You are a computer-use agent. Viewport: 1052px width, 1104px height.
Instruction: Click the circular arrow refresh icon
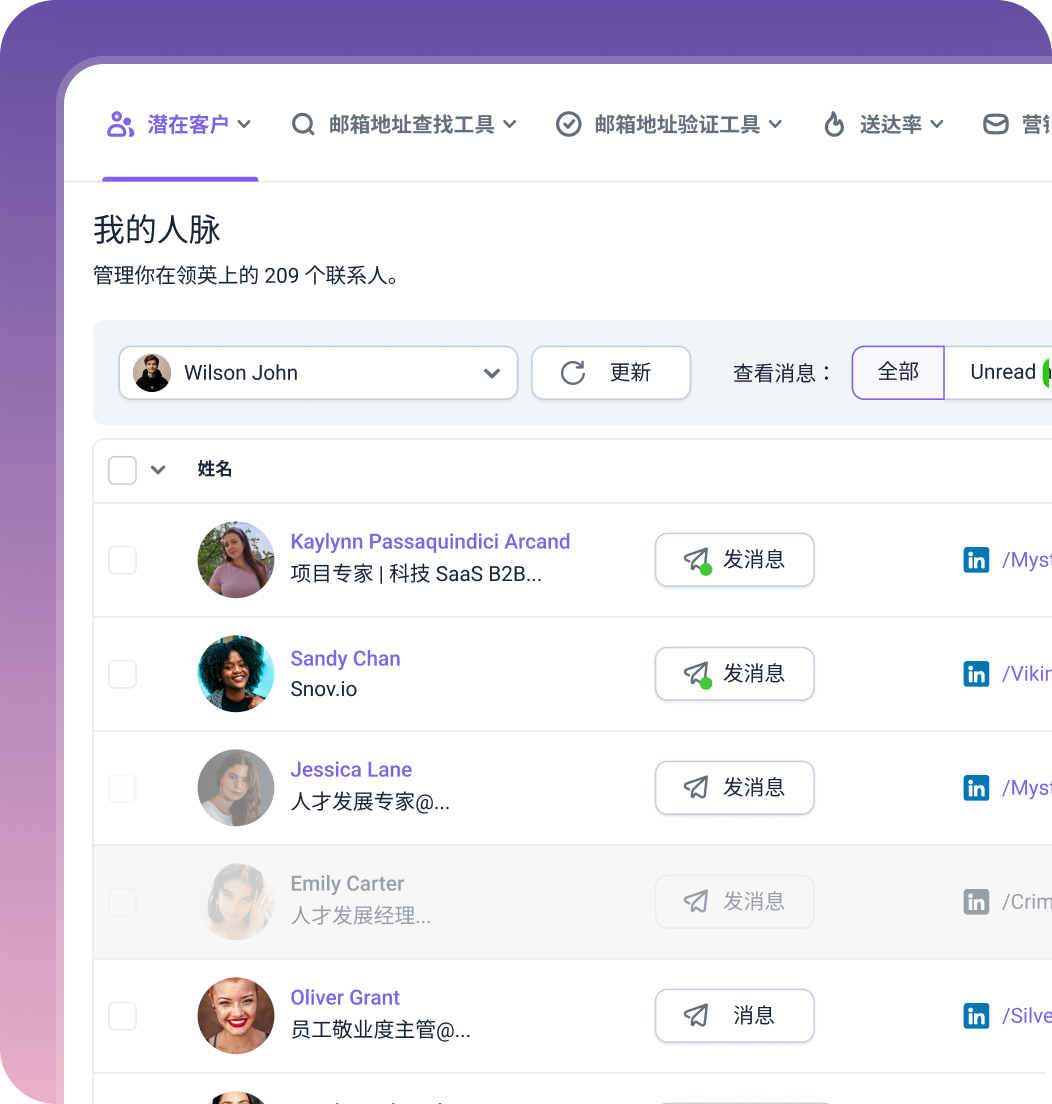point(573,372)
